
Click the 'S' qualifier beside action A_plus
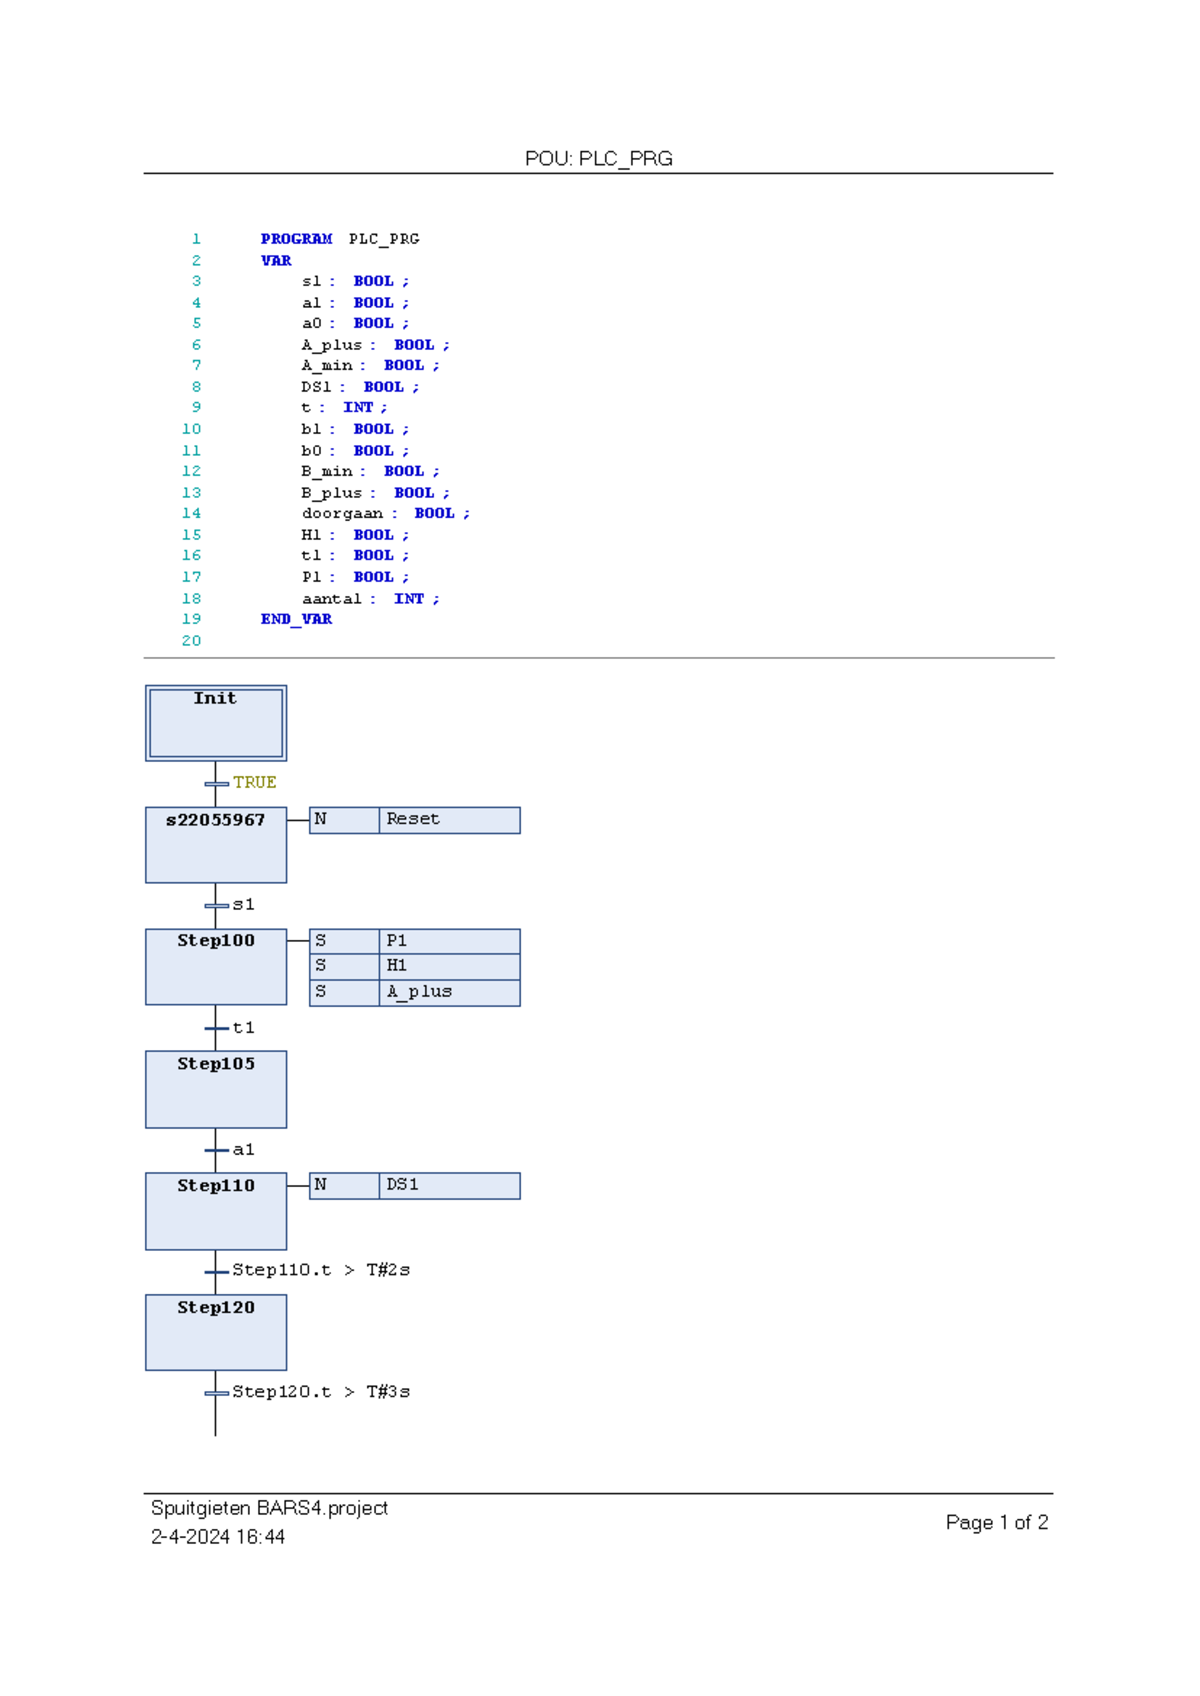tap(344, 992)
